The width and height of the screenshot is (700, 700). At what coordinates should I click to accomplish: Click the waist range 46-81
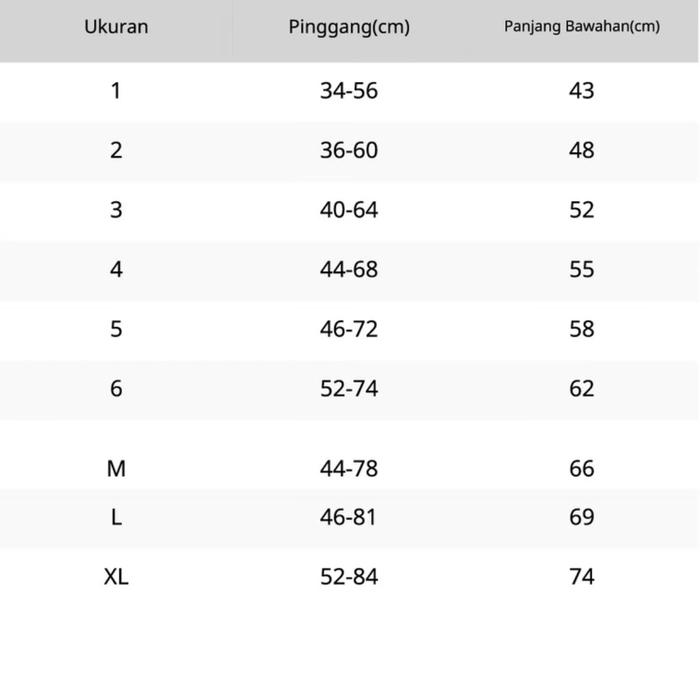point(349,518)
